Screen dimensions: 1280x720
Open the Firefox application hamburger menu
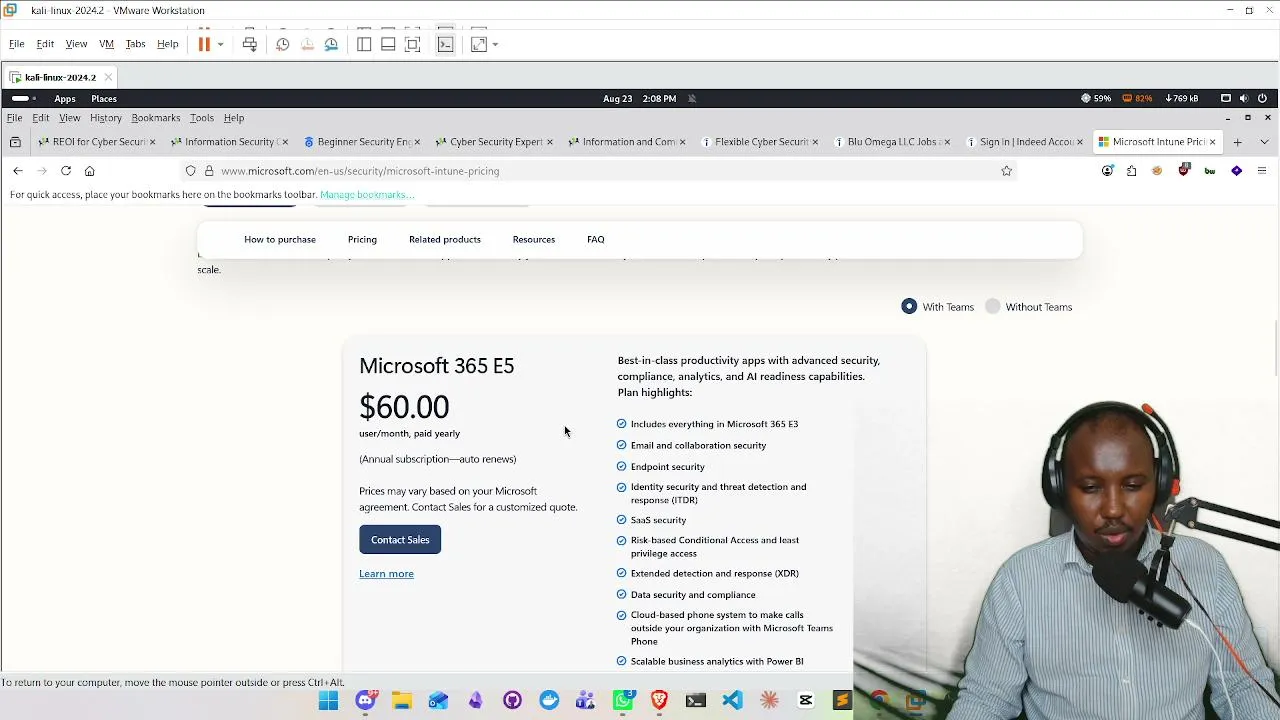point(1262,171)
